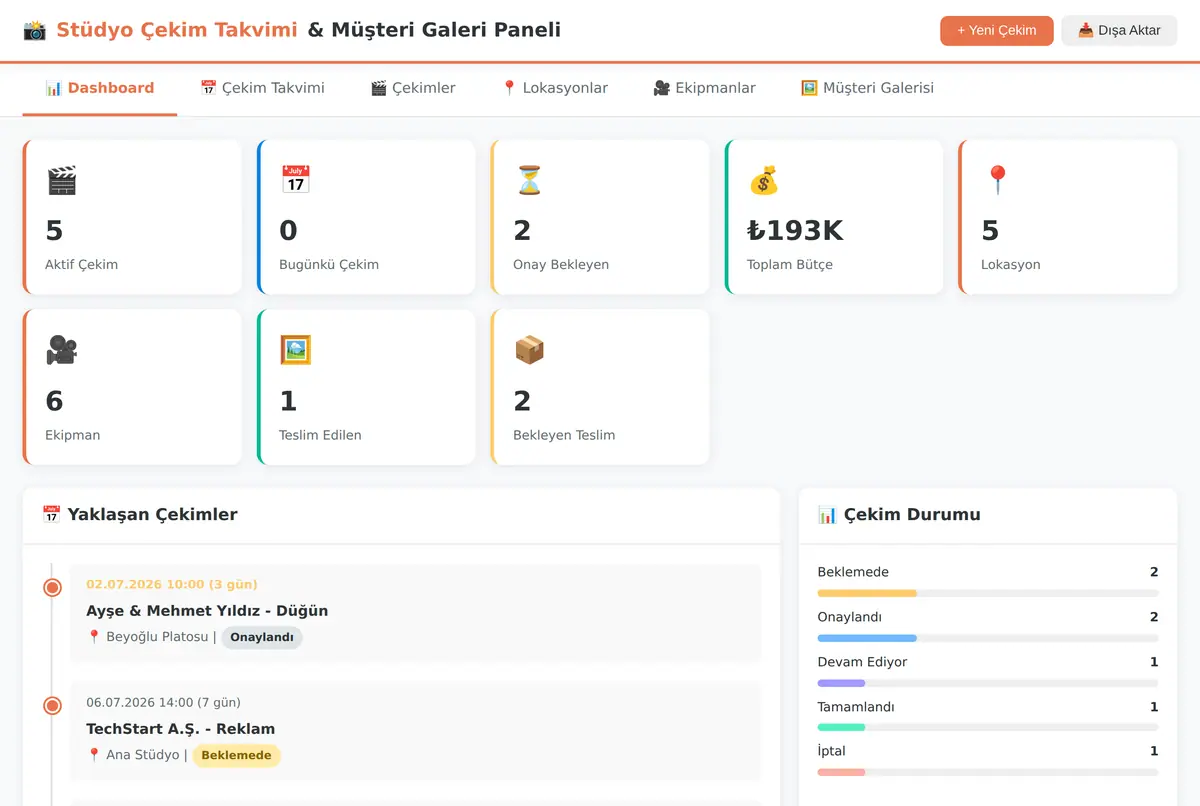Viewport: 1200px width, 806px height.
Task: Open the Ekipmanlar tab
Action: click(704, 88)
